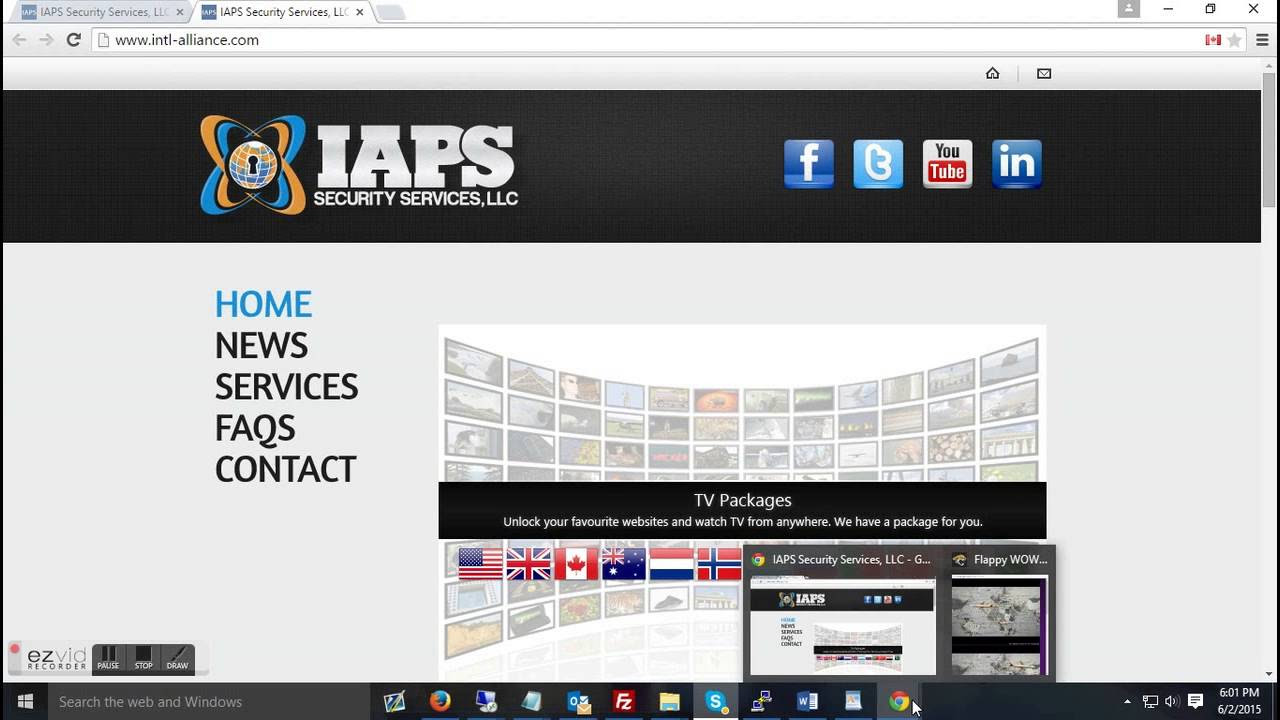Click the IAPS Security Services logo
The width and height of the screenshot is (1280, 720).
(x=358, y=165)
